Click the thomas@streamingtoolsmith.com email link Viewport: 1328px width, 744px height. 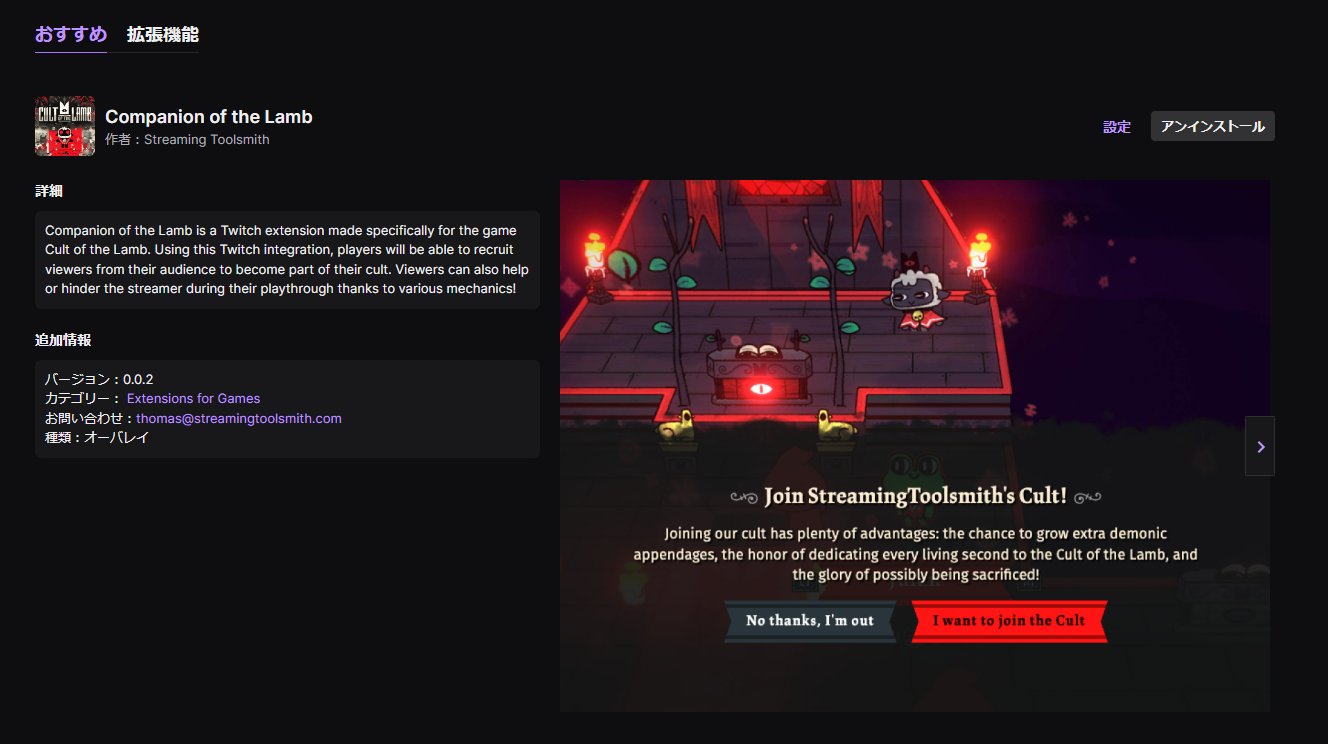coord(239,418)
